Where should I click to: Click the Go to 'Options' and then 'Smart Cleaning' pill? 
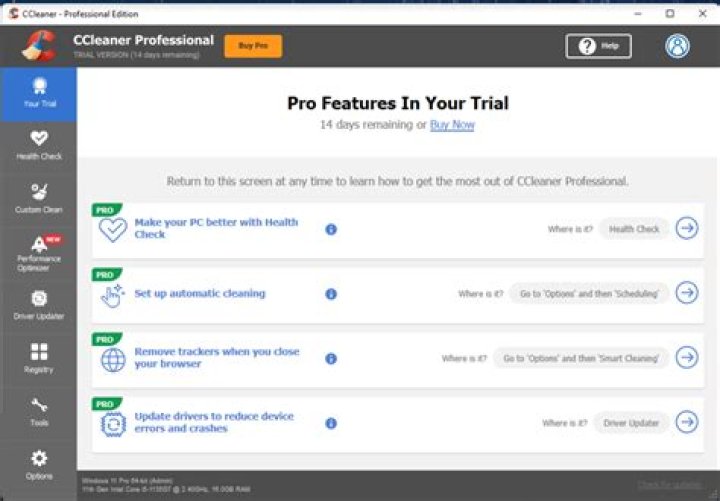click(581, 359)
